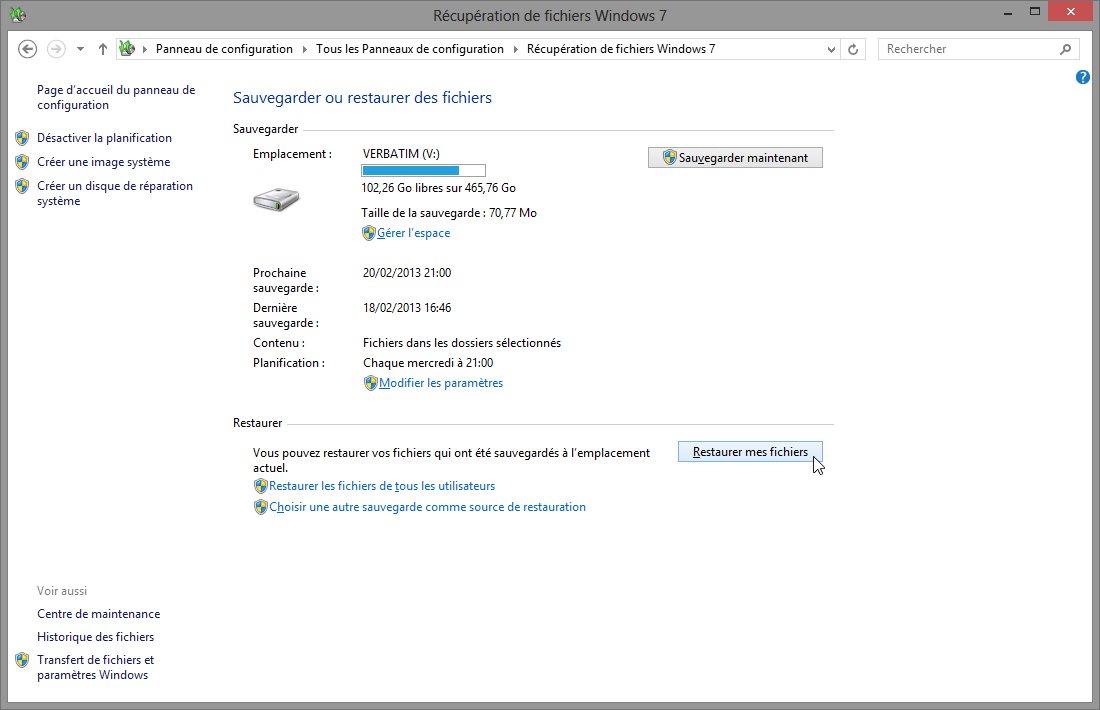Click the search magnifier icon

pos(1065,49)
